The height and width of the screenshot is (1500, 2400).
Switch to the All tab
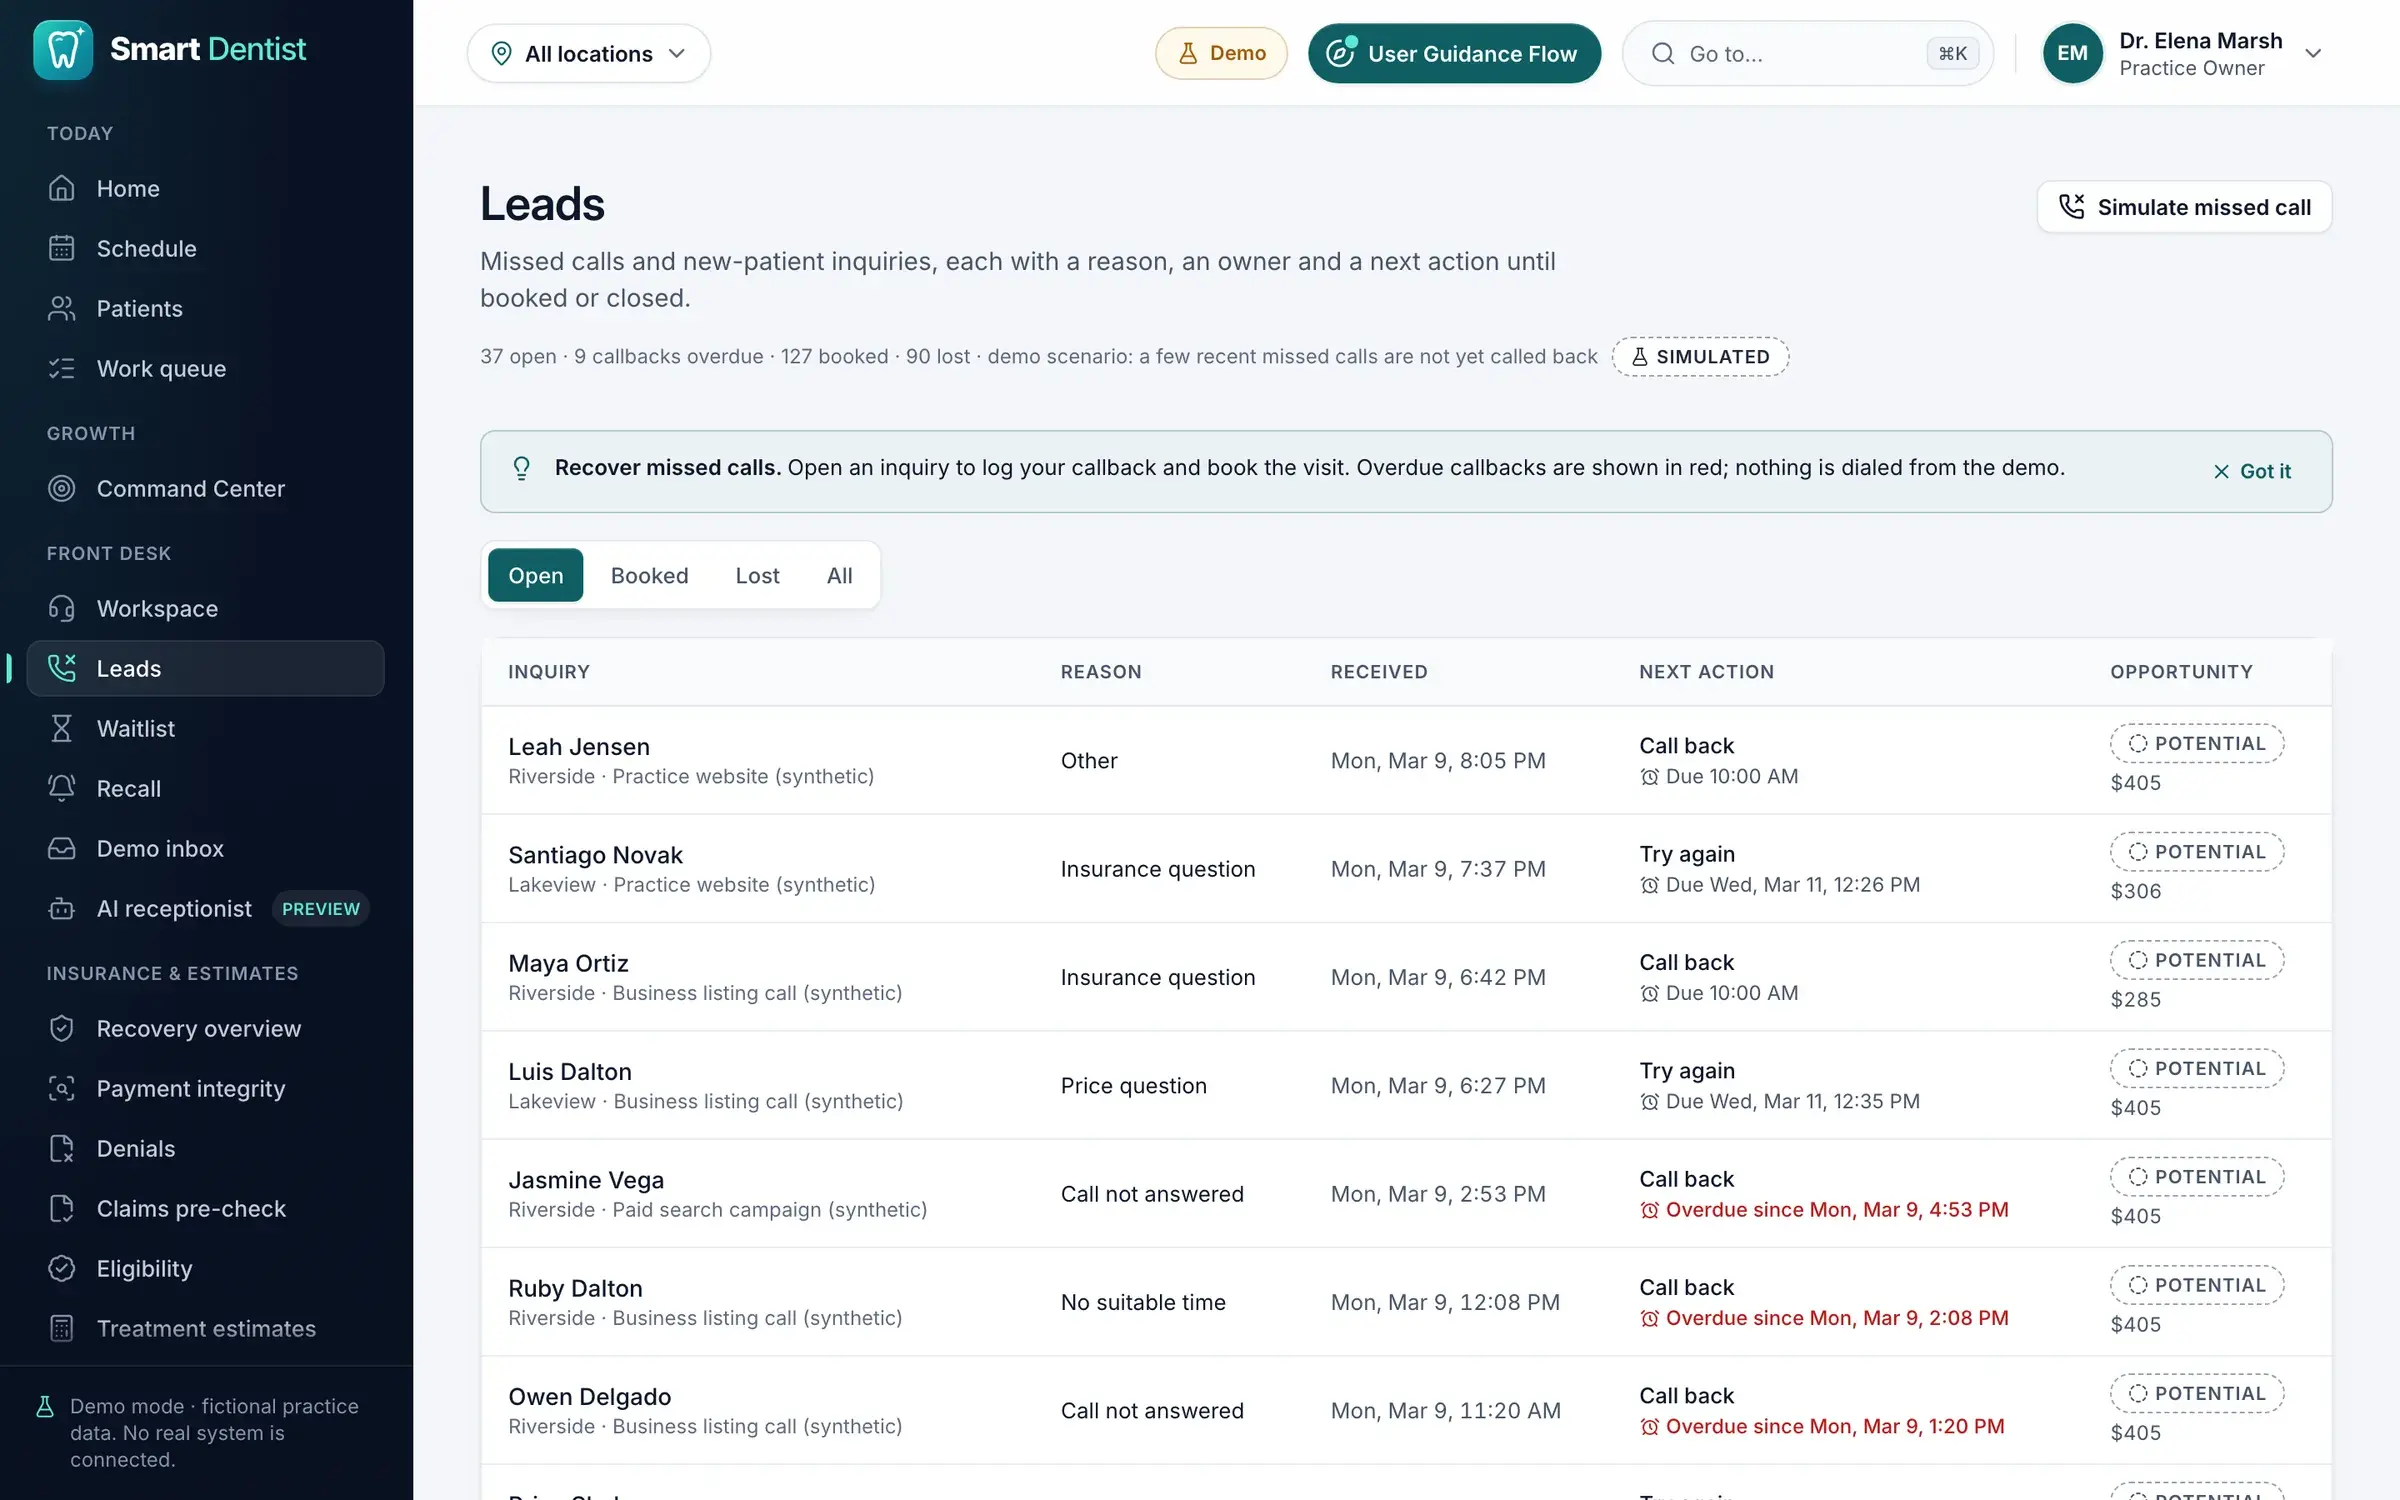[839, 575]
